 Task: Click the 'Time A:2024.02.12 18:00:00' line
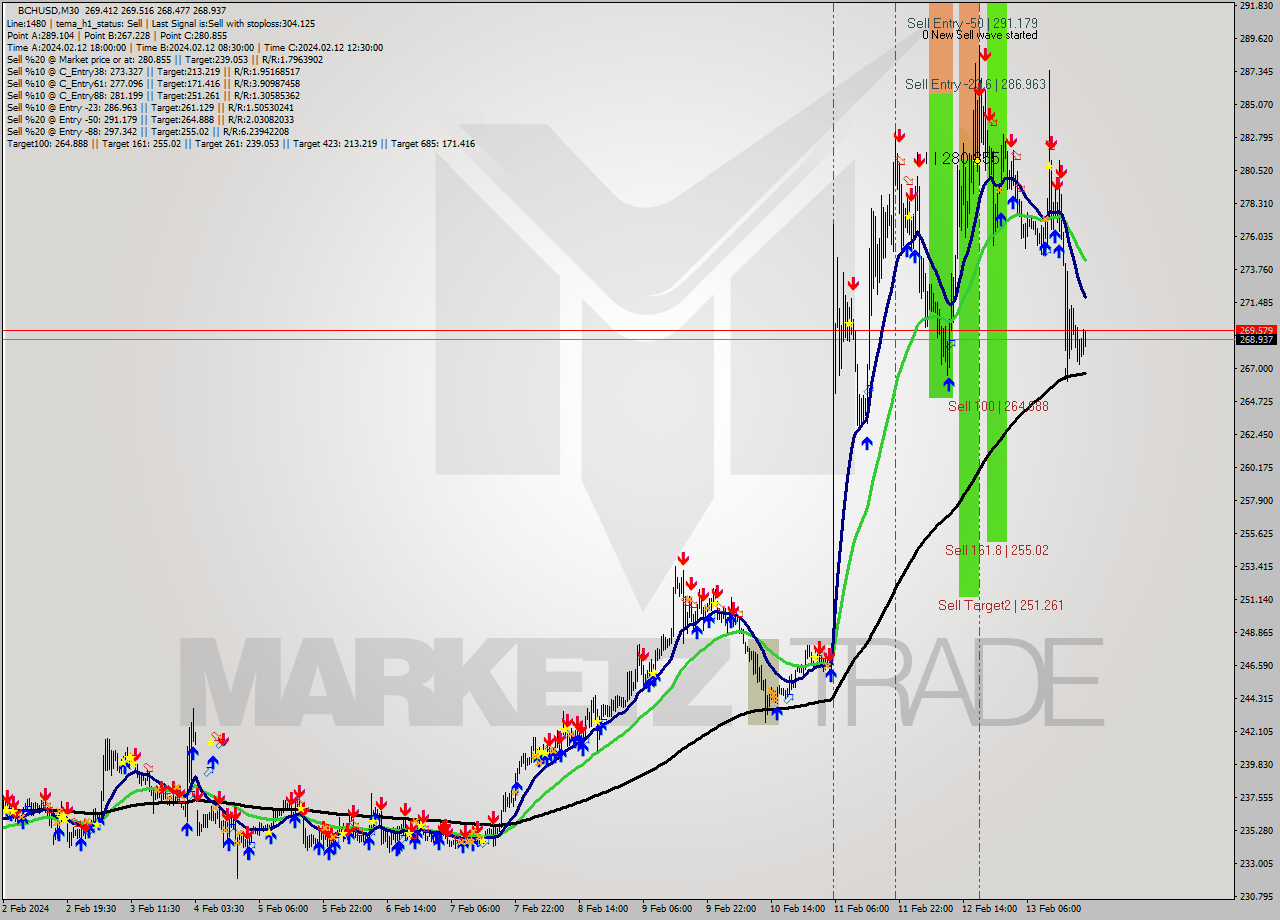pos(195,47)
